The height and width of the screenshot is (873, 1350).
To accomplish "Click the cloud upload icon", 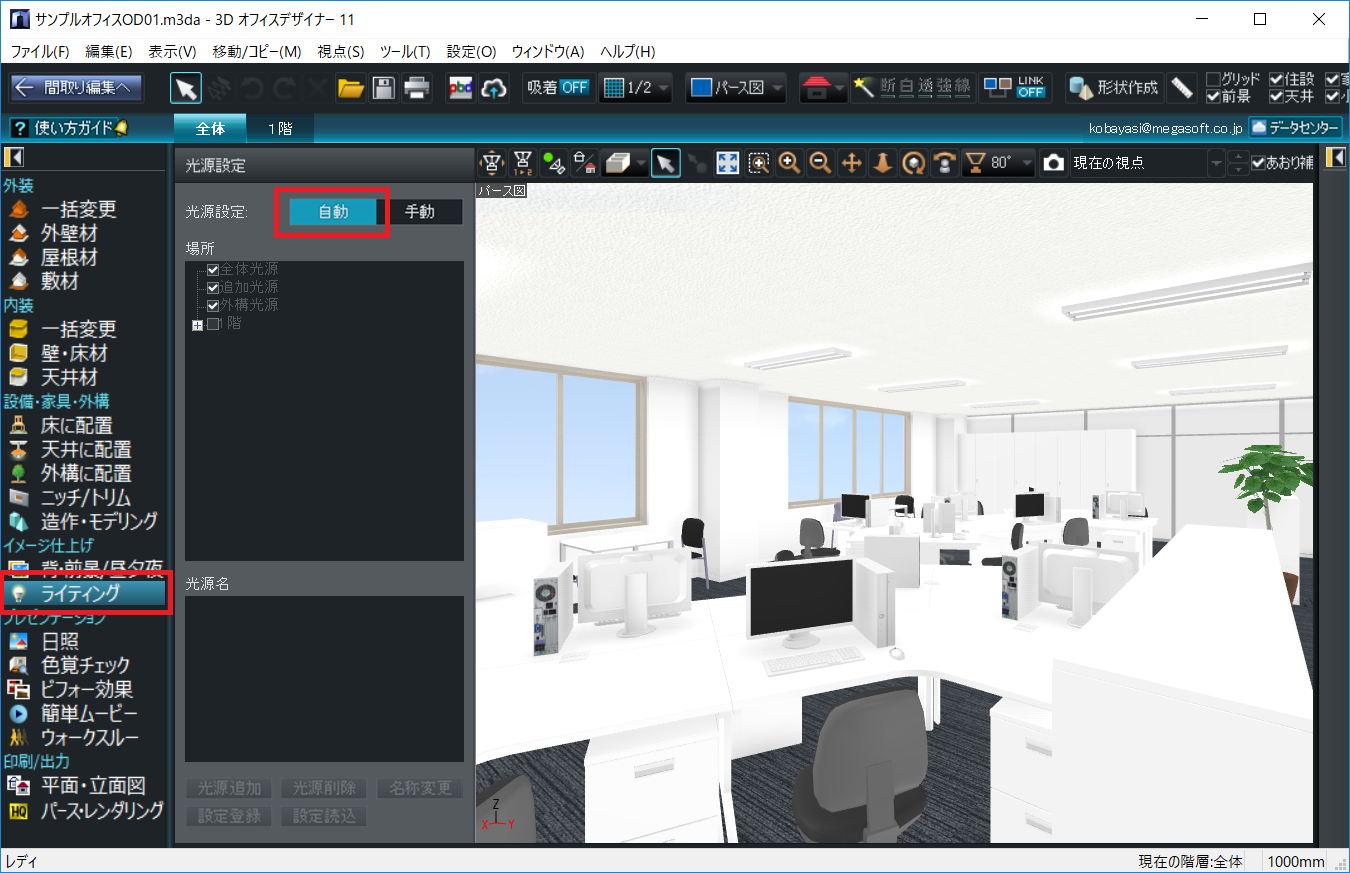I will click(494, 88).
